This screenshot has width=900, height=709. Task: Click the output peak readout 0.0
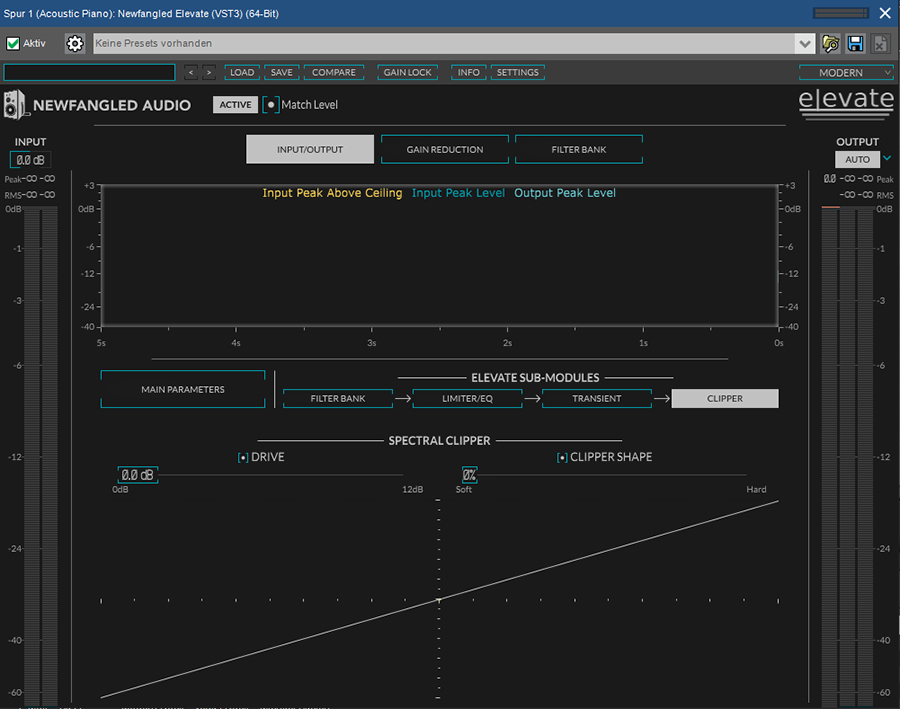[830, 179]
